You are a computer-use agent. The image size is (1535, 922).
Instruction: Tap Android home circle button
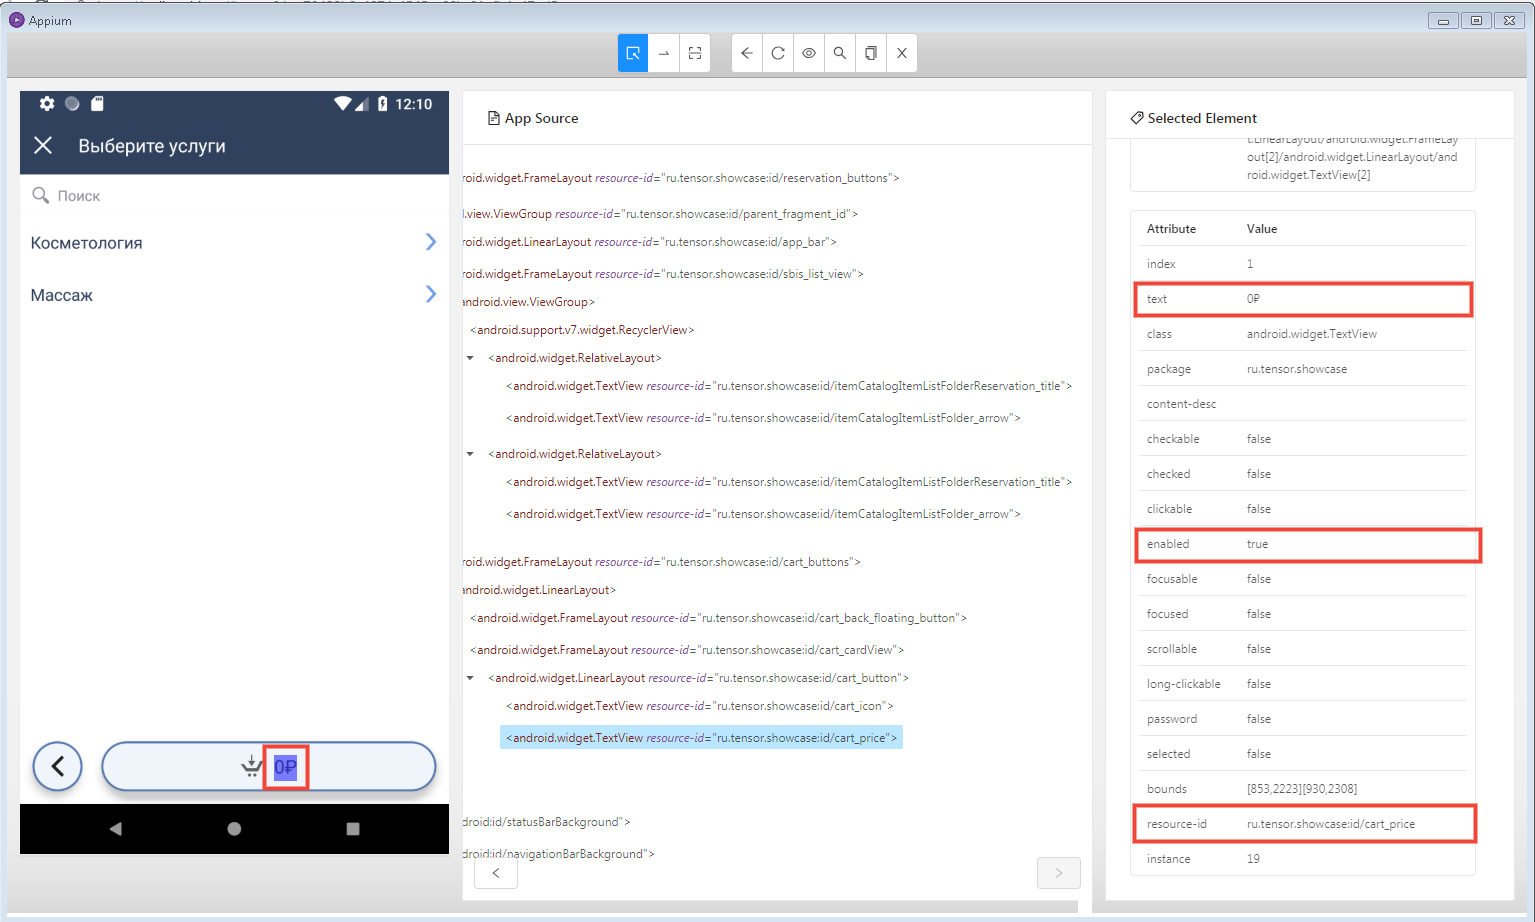(x=234, y=829)
